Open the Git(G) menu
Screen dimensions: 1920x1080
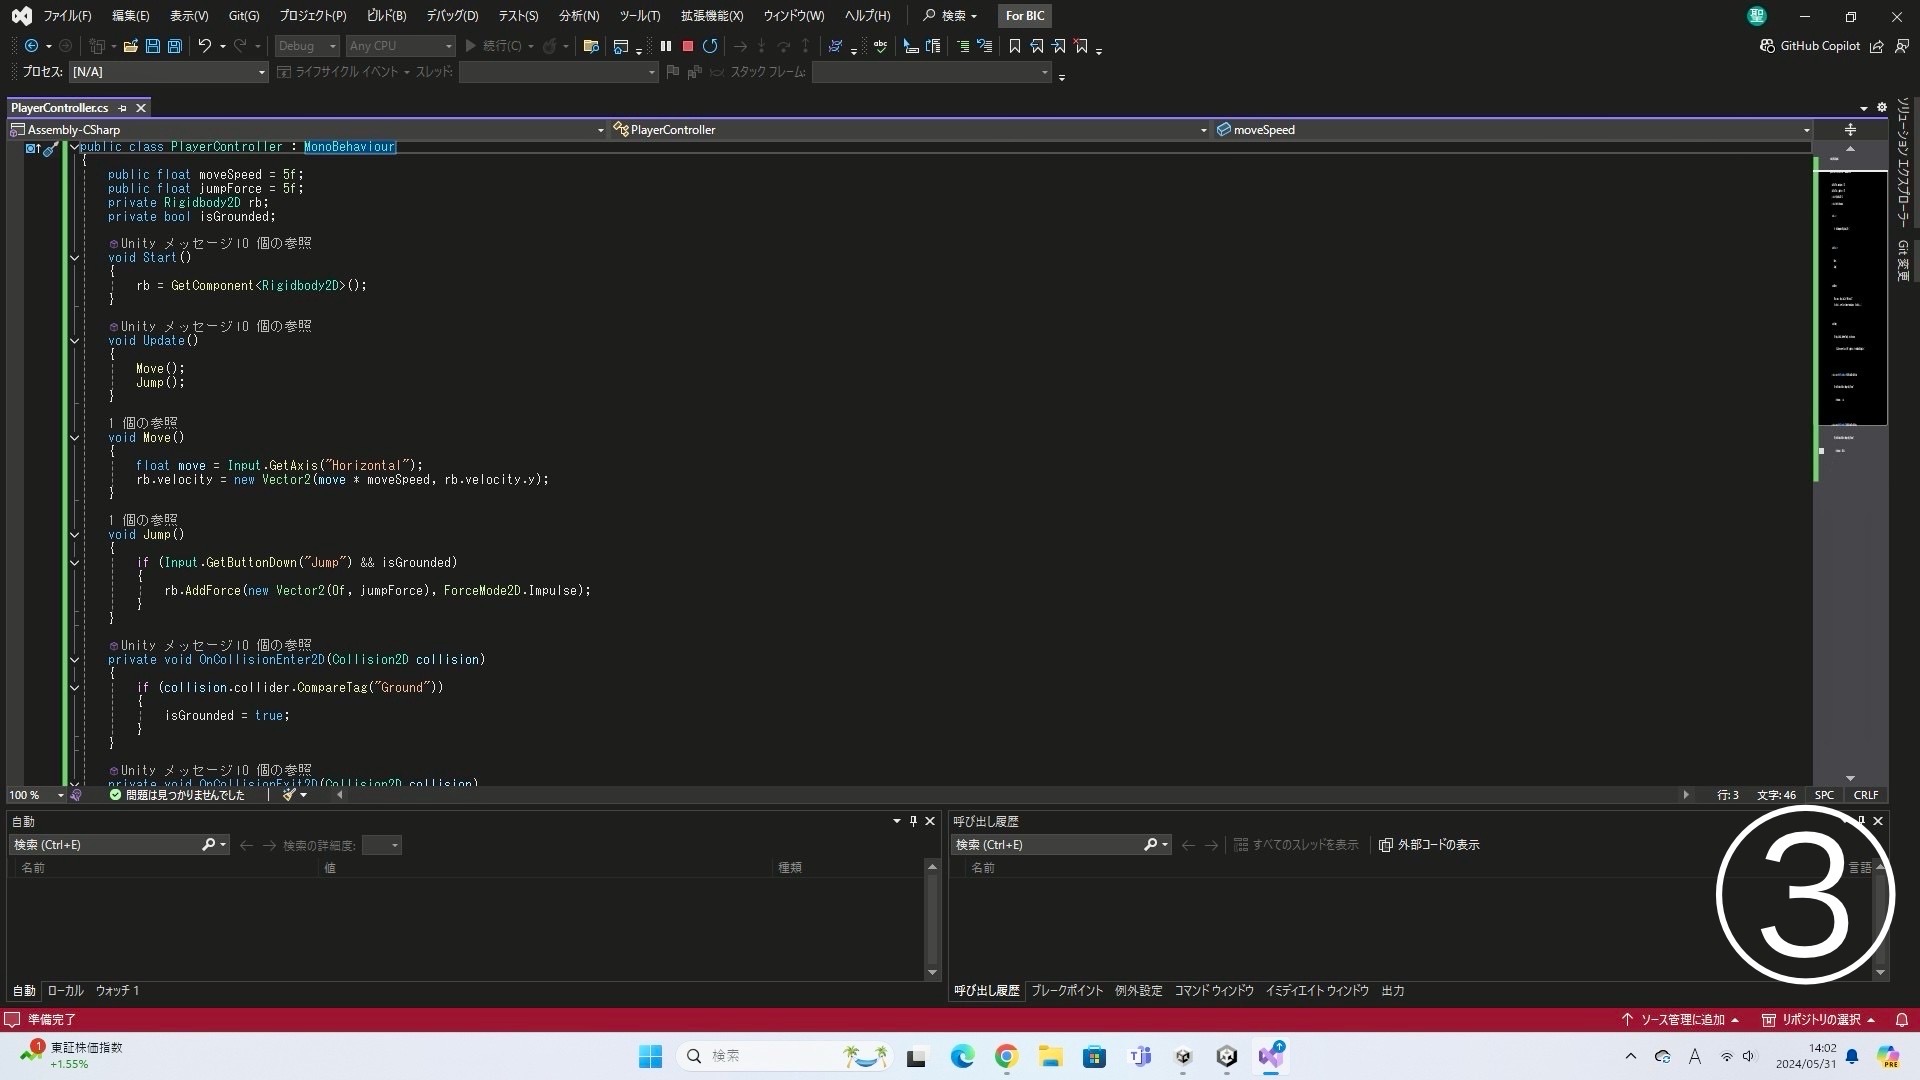(243, 16)
